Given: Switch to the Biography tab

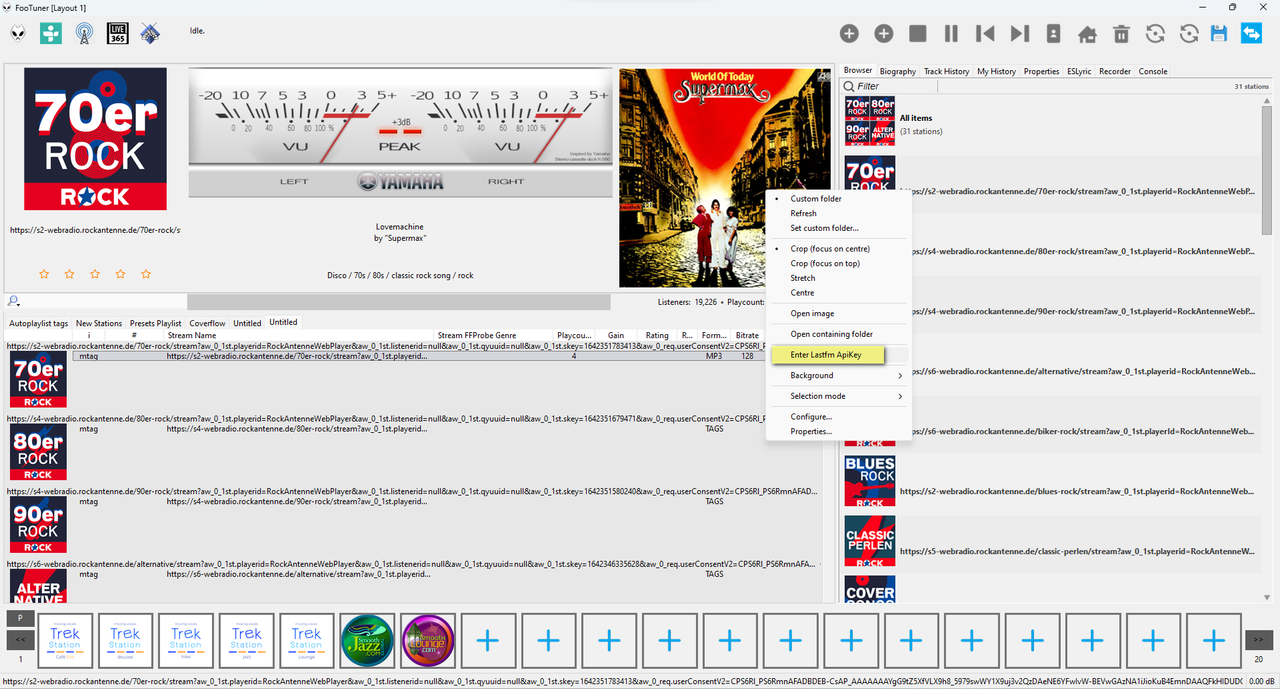Looking at the screenshot, I should click(898, 71).
